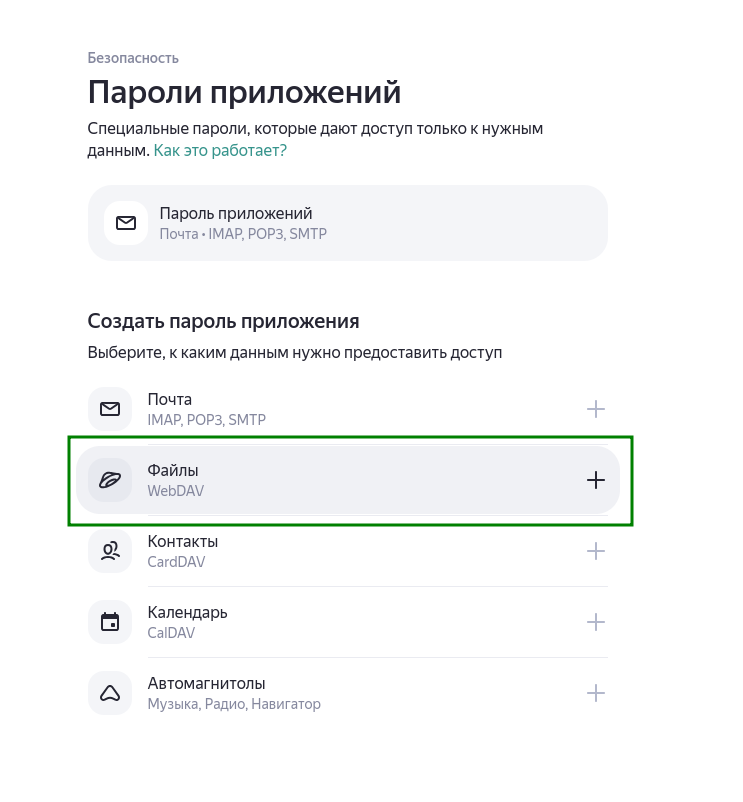Click the Автомагнитолы navigator icon
Screen dimensions: 743x802
click(x=110, y=693)
